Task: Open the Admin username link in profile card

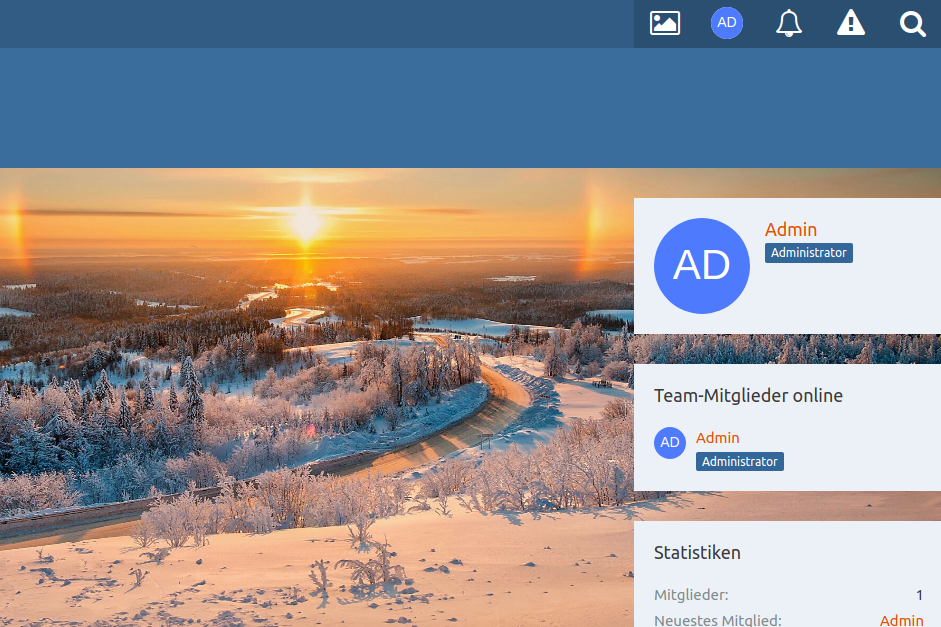Action: (x=791, y=230)
